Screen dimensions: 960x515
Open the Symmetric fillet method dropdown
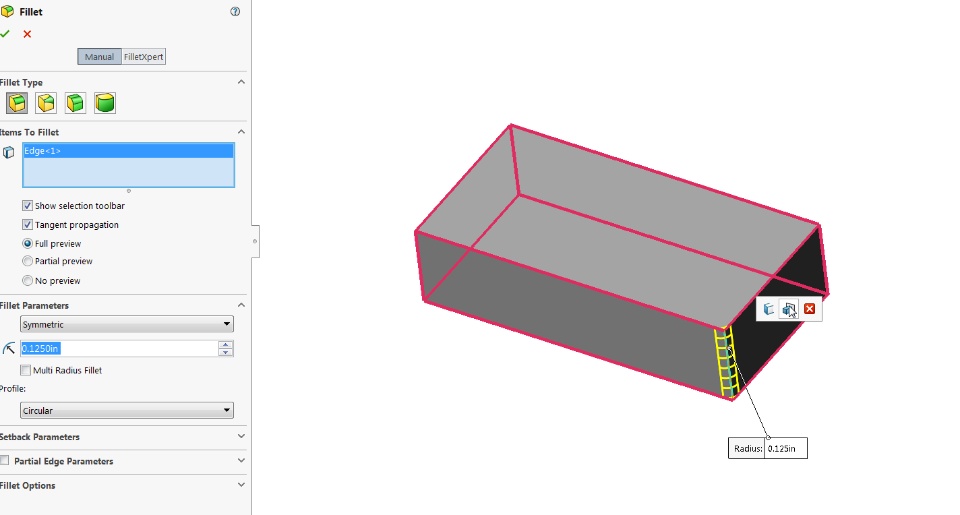[127, 324]
